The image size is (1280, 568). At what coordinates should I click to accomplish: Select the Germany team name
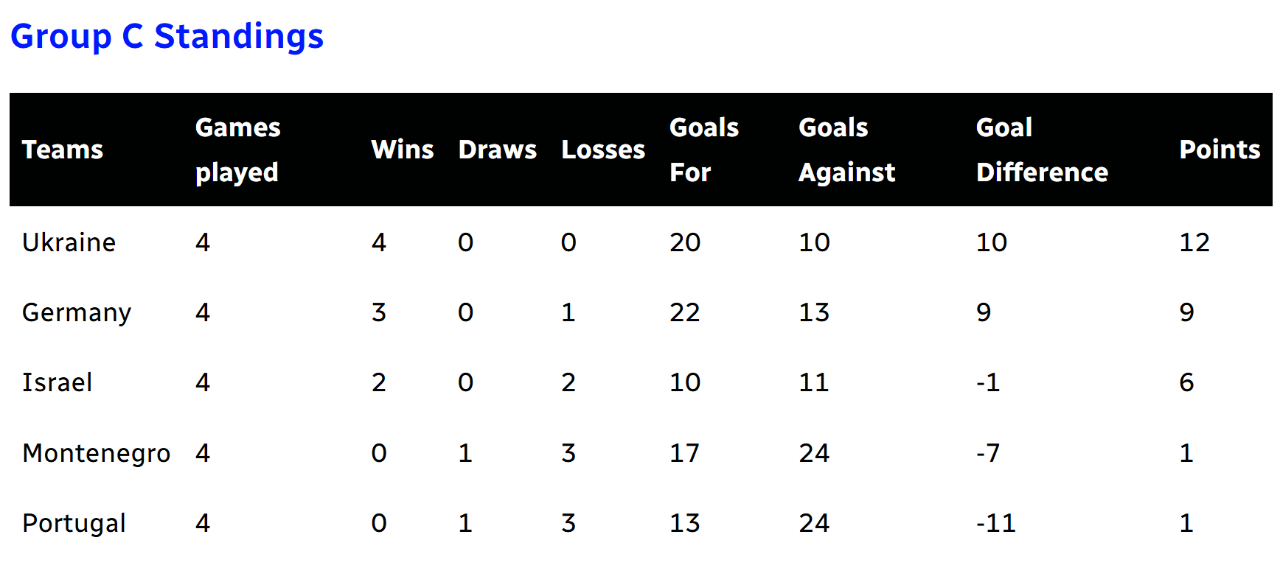[77, 313]
